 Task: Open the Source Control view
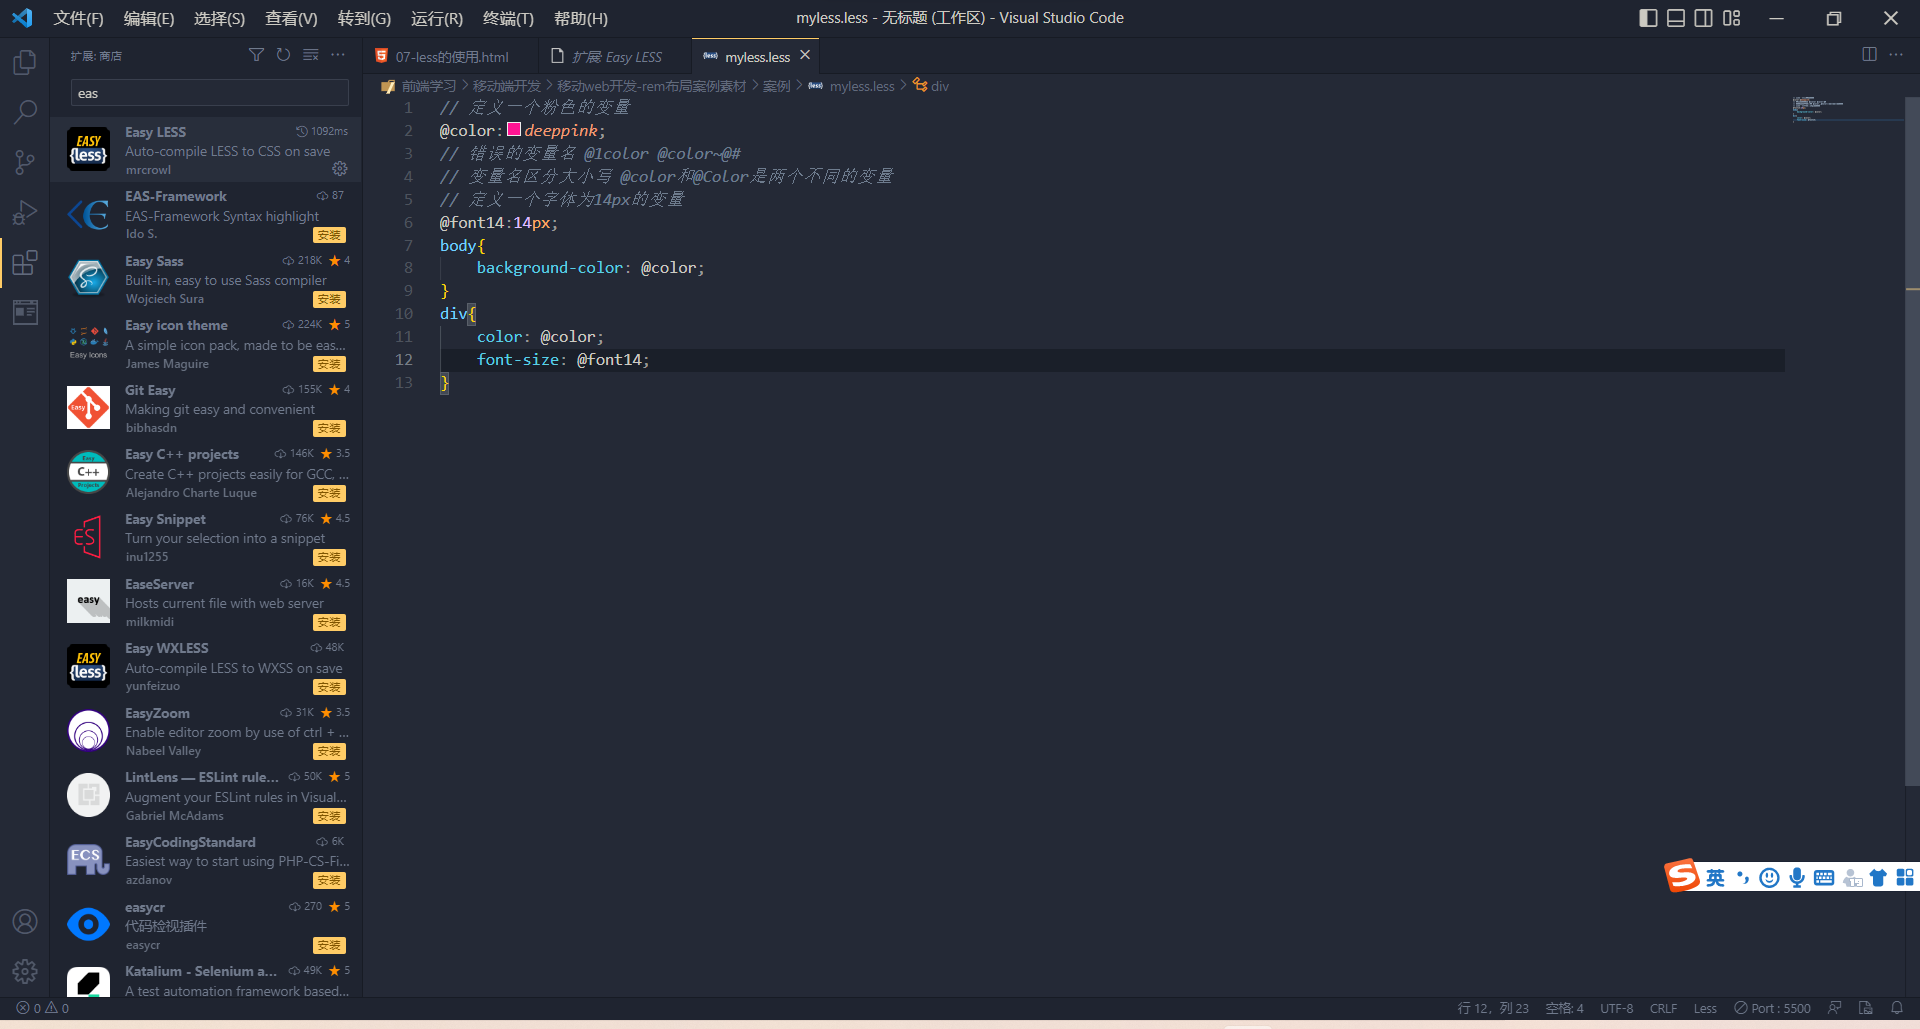tap(24, 161)
